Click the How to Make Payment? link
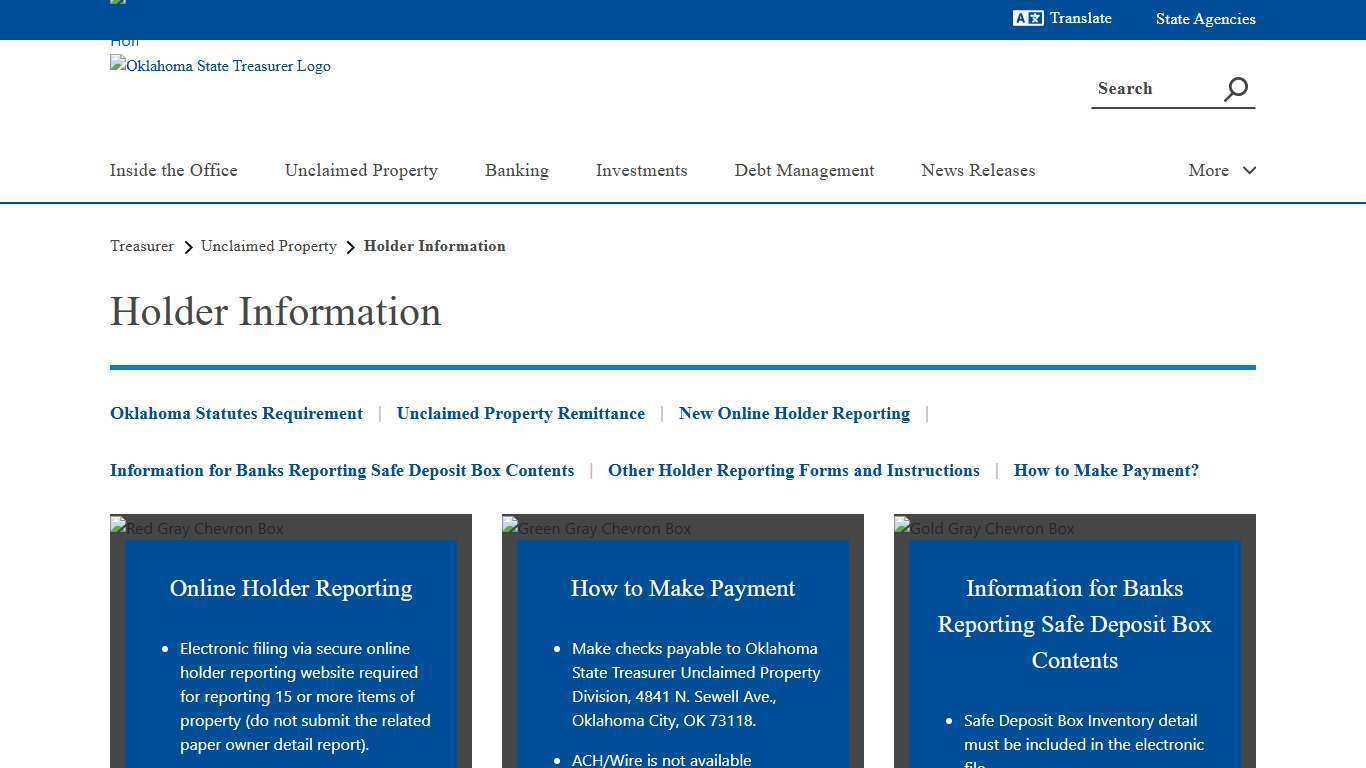Viewport: 1366px width, 768px height. coord(1106,470)
